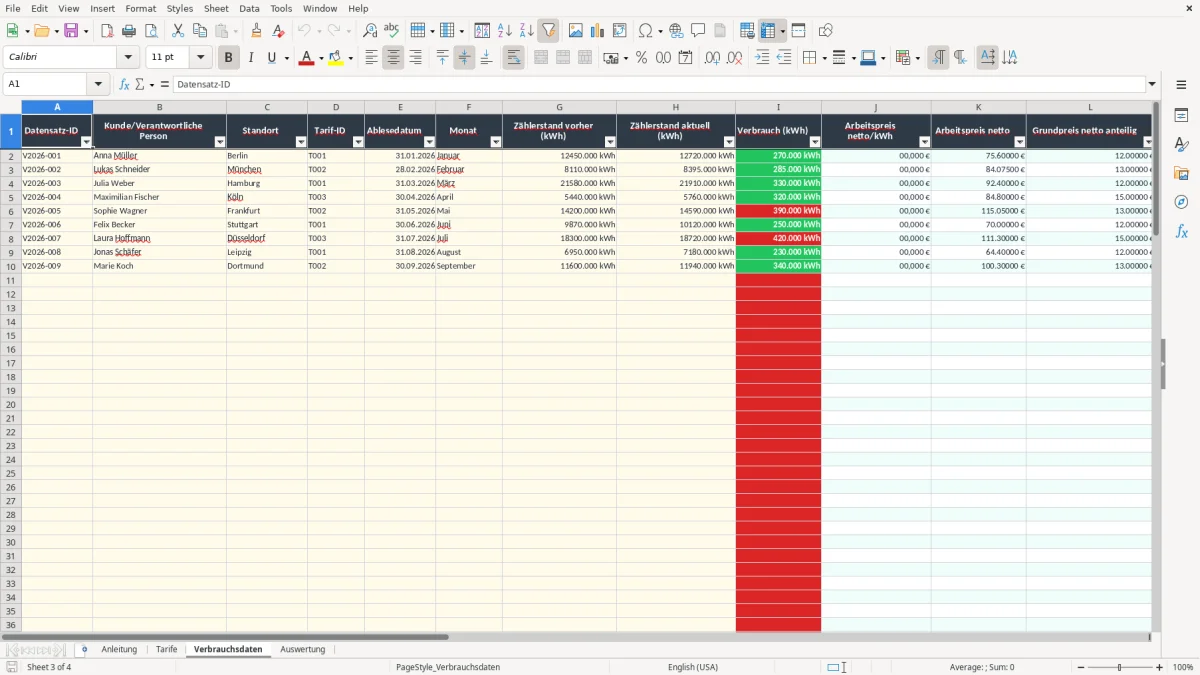Open the font color dropdown arrow

pos(320,58)
